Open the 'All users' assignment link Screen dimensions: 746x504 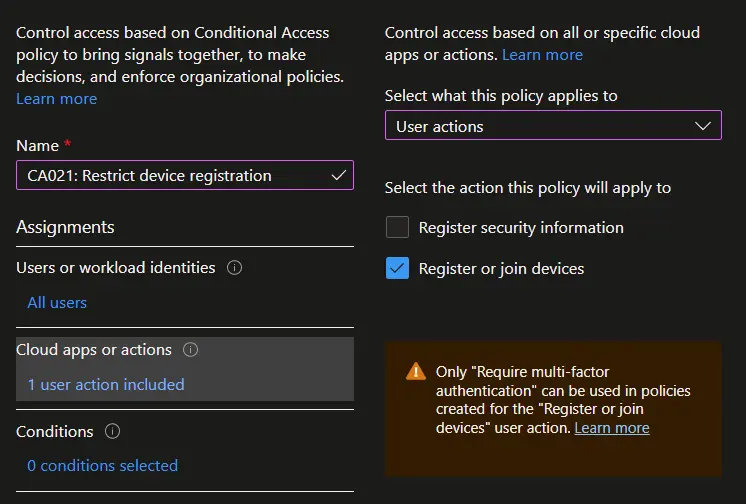click(x=57, y=302)
